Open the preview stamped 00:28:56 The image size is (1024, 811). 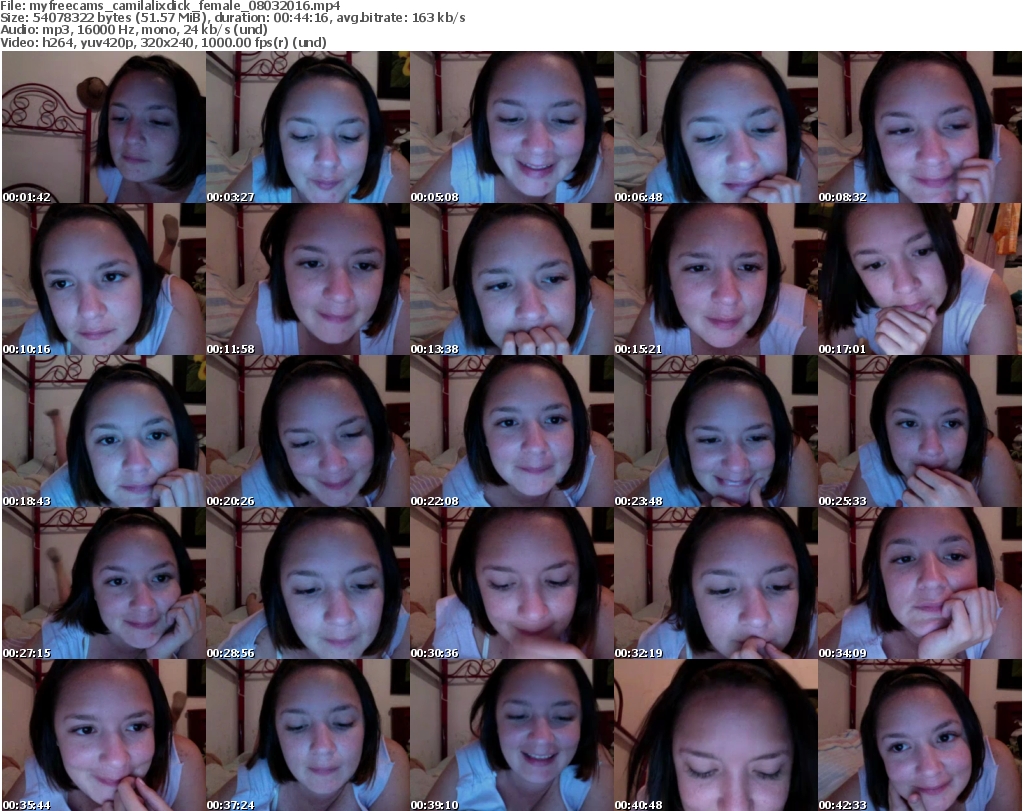(308, 583)
